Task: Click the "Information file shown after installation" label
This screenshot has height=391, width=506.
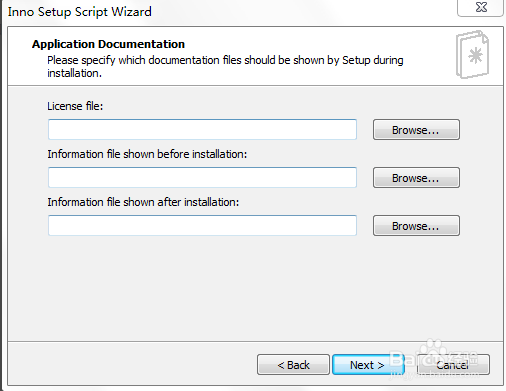Action: coord(143,202)
